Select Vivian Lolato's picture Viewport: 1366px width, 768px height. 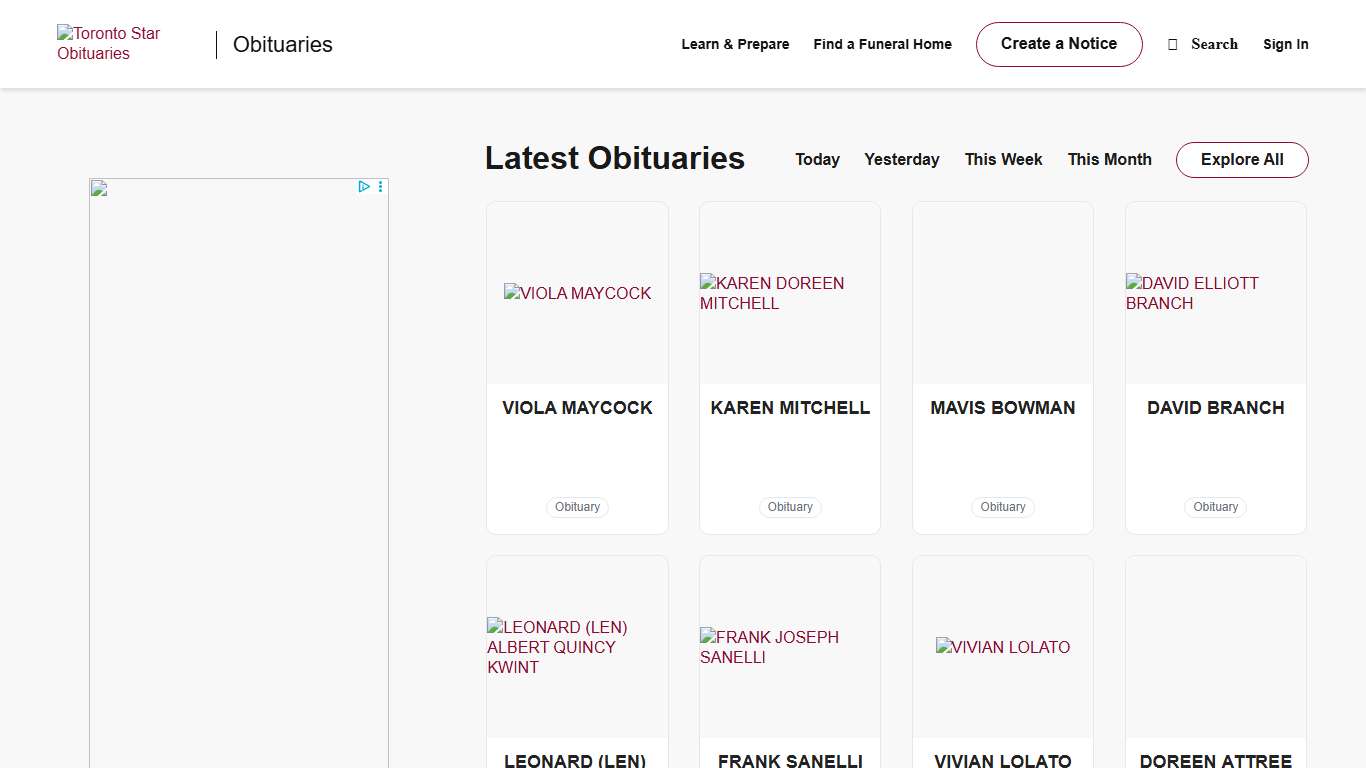click(x=1002, y=647)
